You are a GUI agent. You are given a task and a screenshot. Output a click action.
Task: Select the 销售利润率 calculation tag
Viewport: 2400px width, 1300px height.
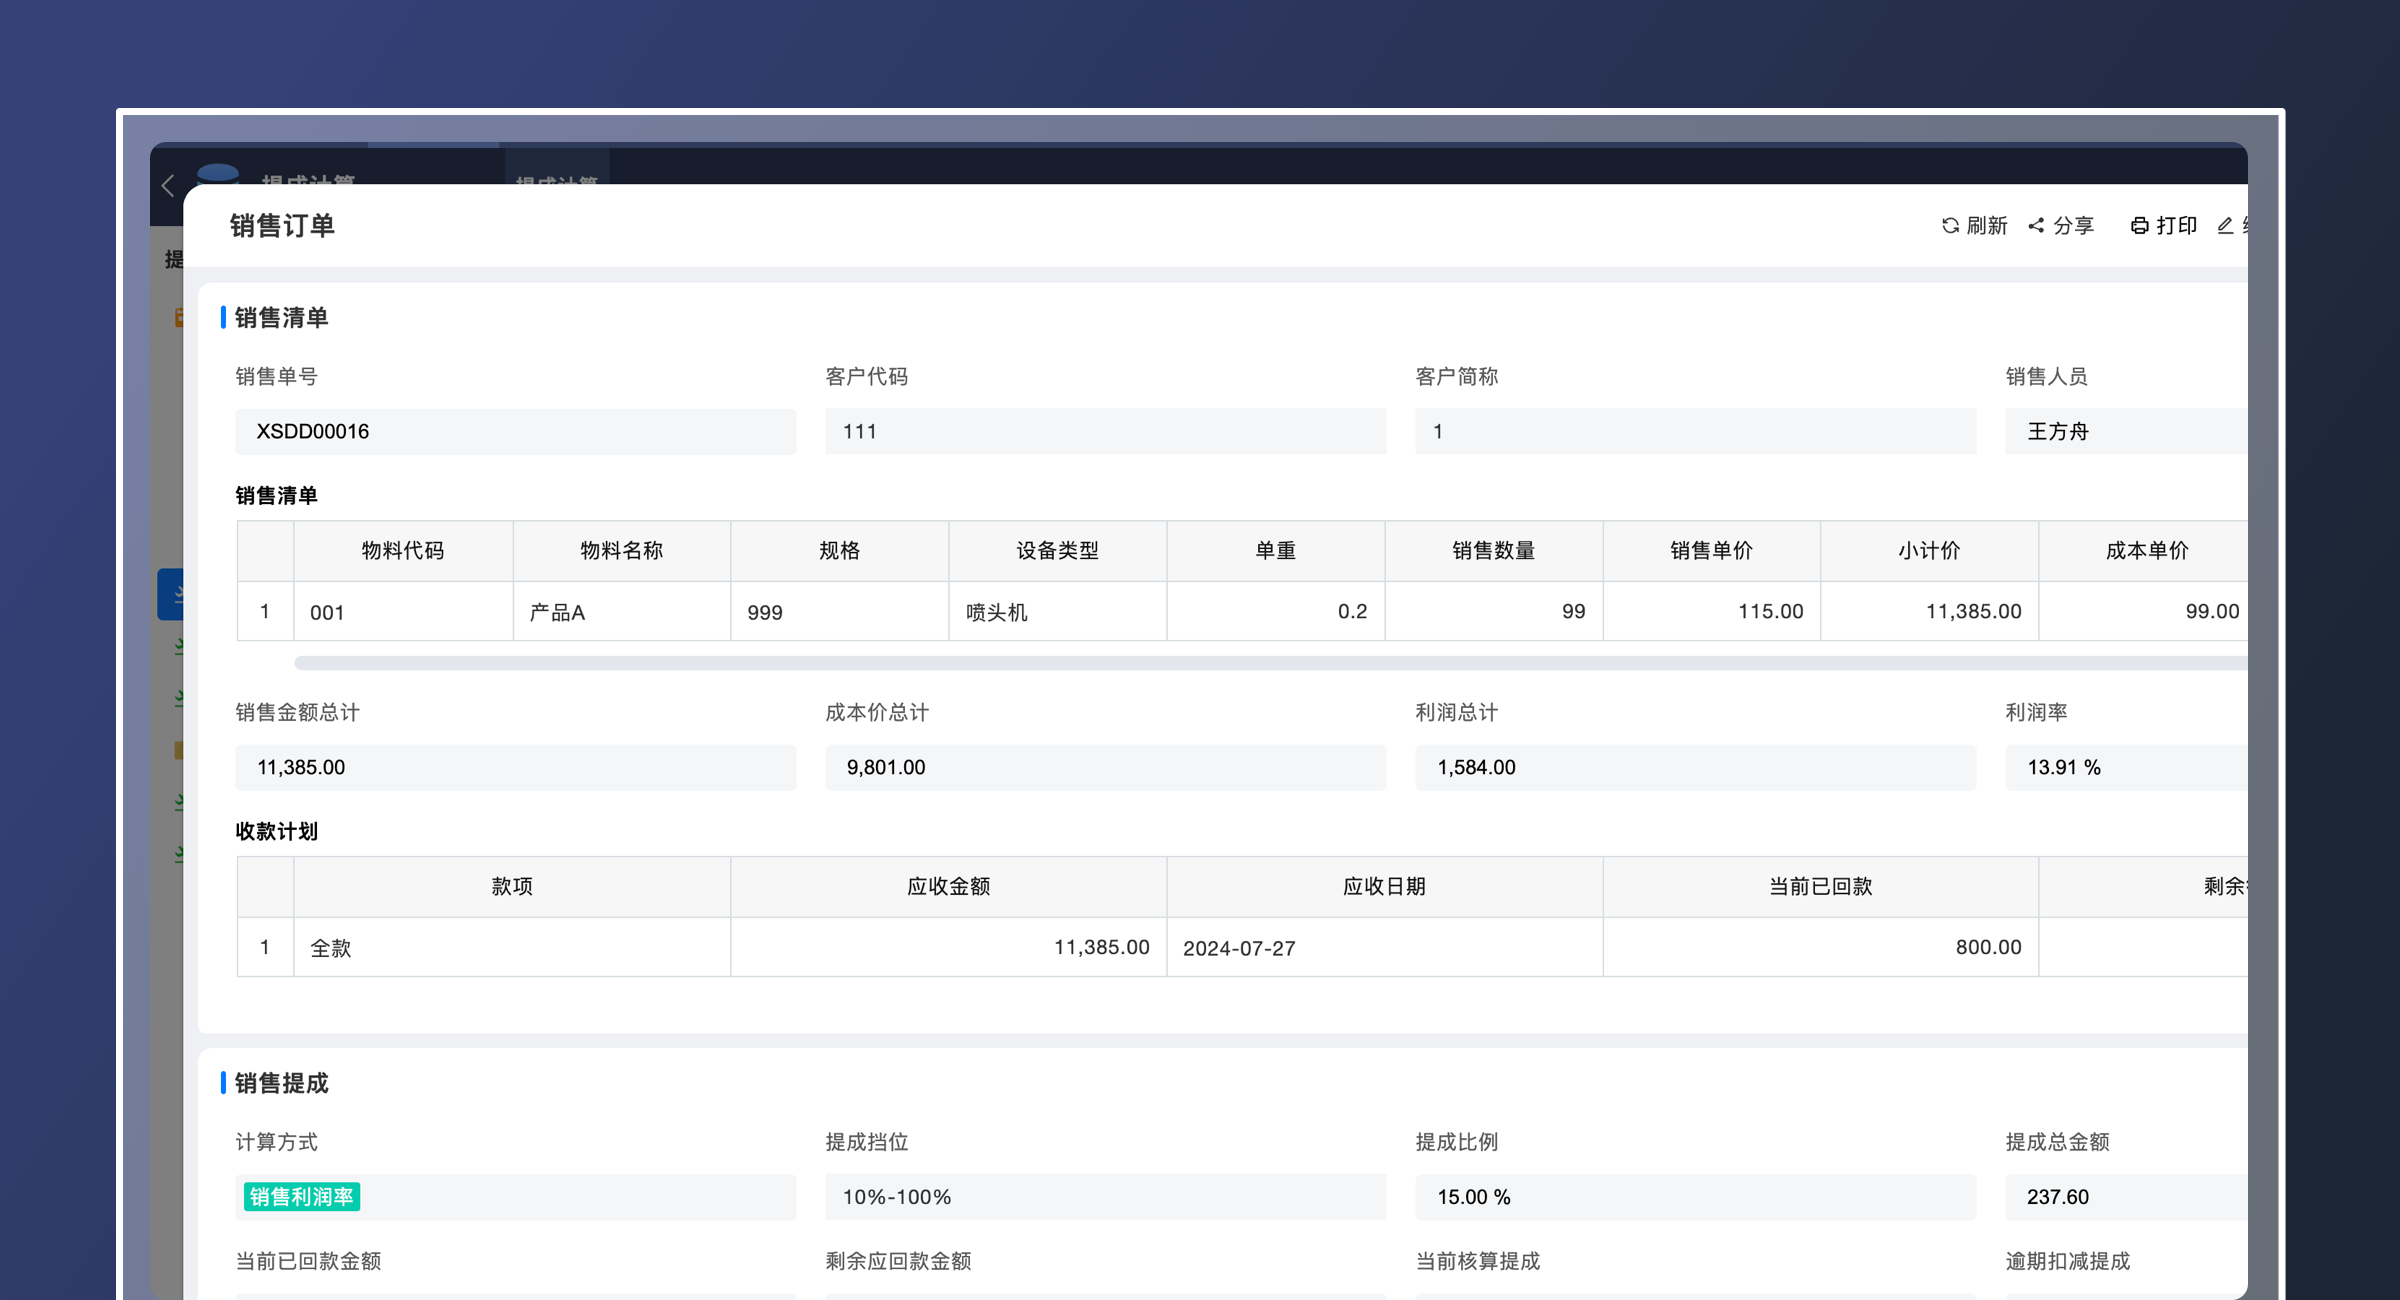pyautogui.click(x=301, y=1196)
